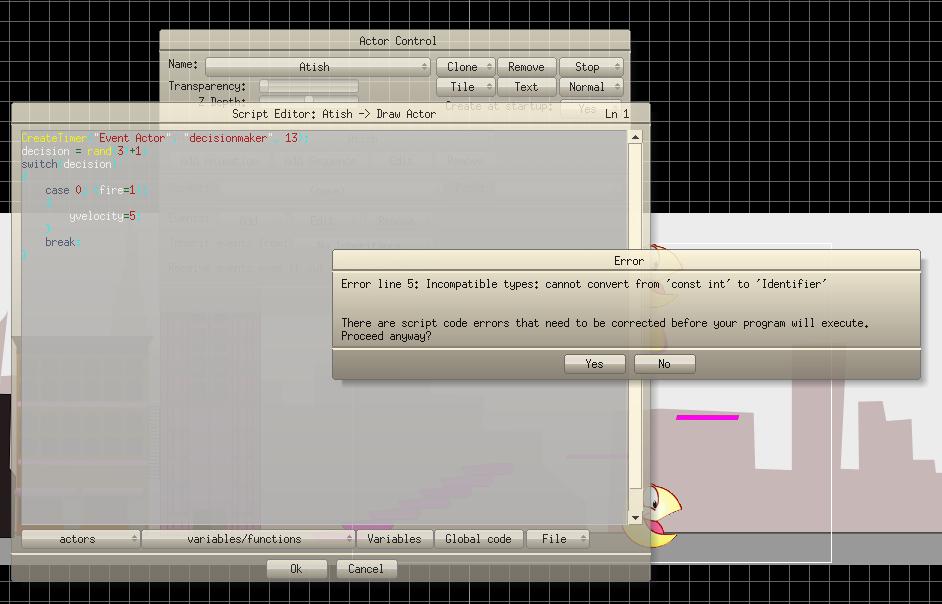The height and width of the screenshot is (604, 942).
Task: Open the Tile dropdown in Actor Control
Action: 466,87
